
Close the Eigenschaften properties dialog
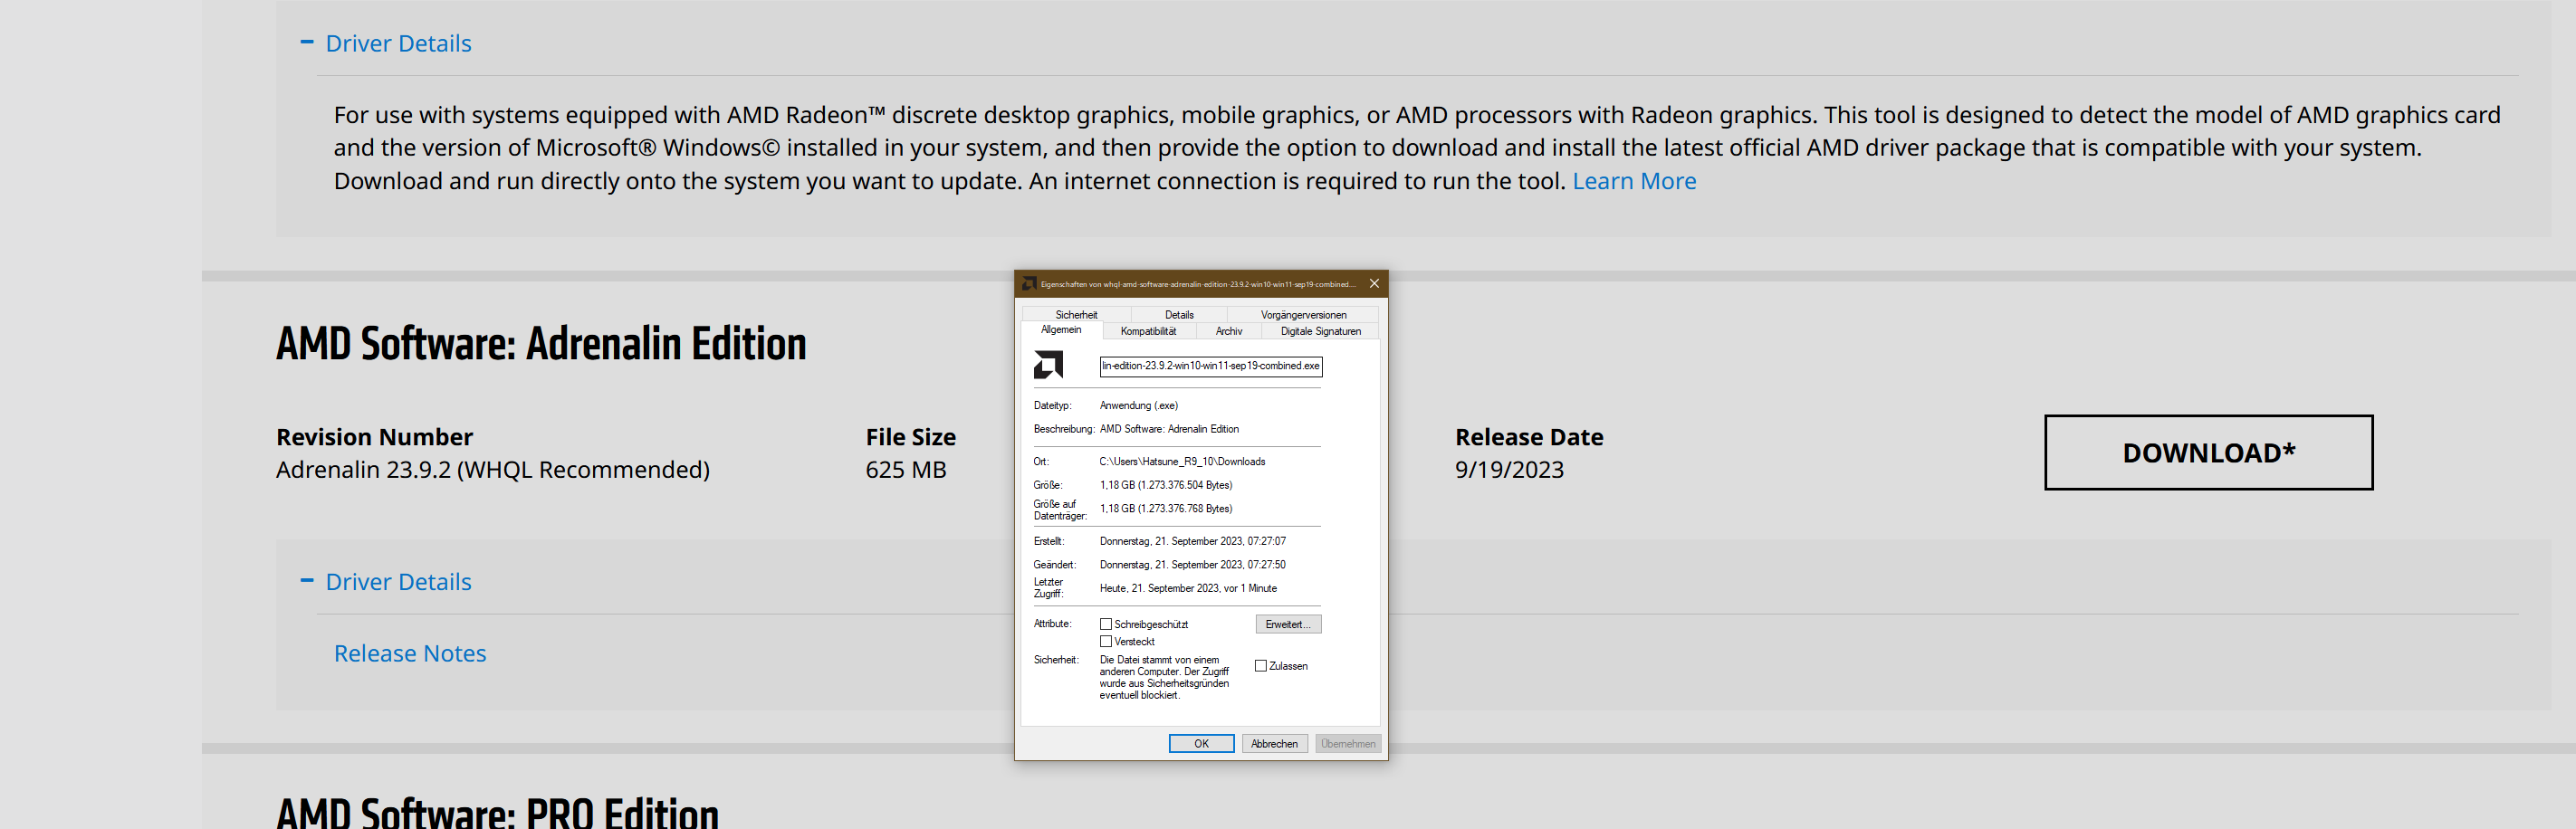click(x=1374, y=284)
